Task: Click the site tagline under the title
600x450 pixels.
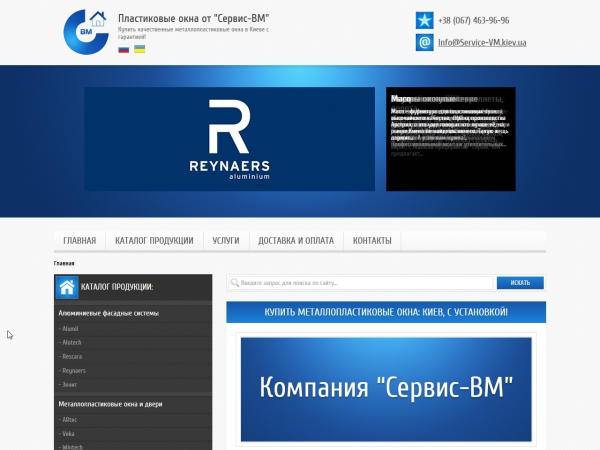Action: point(194,33)
